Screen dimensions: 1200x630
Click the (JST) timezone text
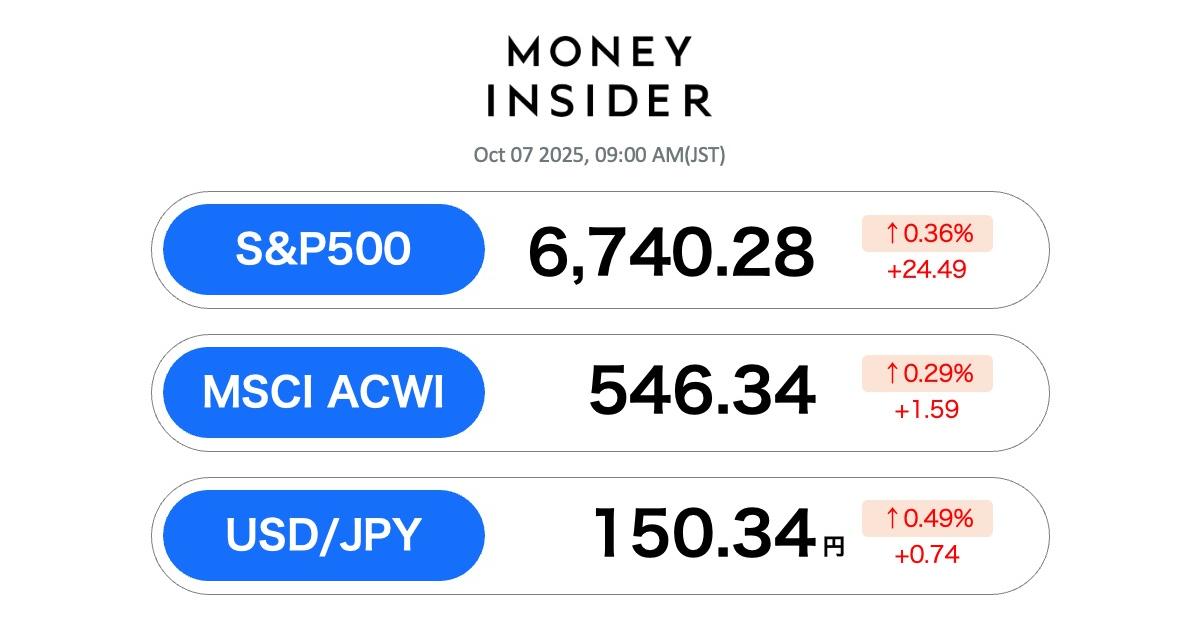pyautogui.click(x=704, y=155)
